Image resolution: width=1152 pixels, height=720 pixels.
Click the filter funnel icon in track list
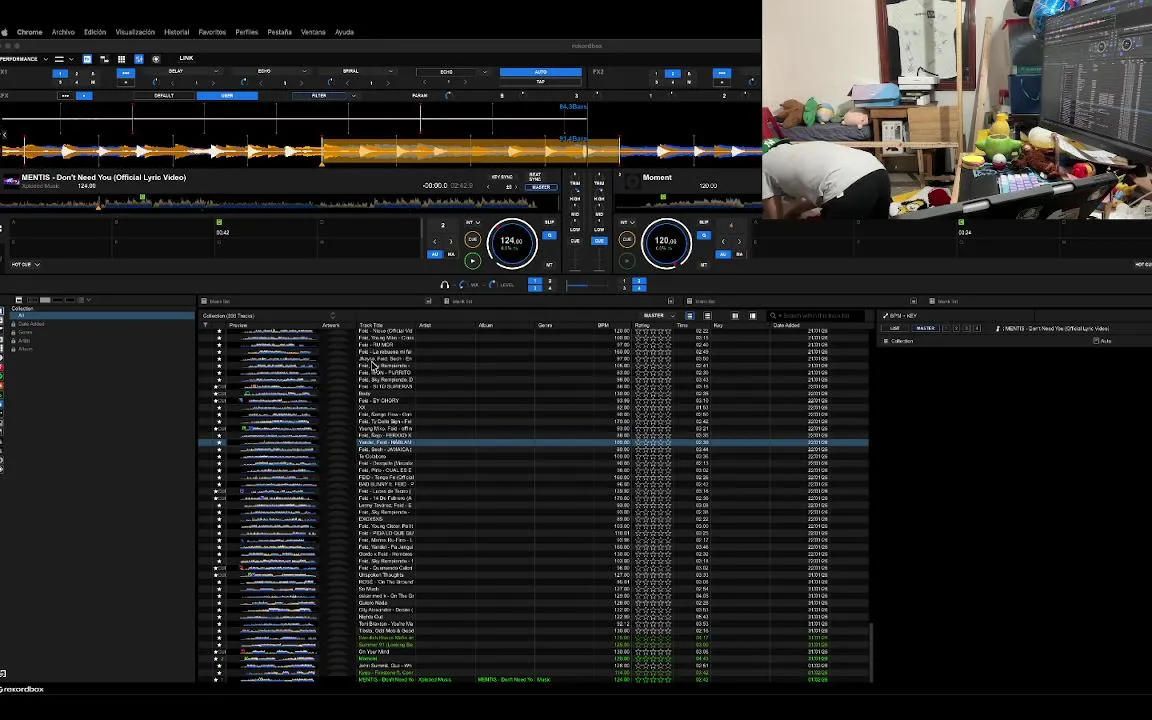206,325
